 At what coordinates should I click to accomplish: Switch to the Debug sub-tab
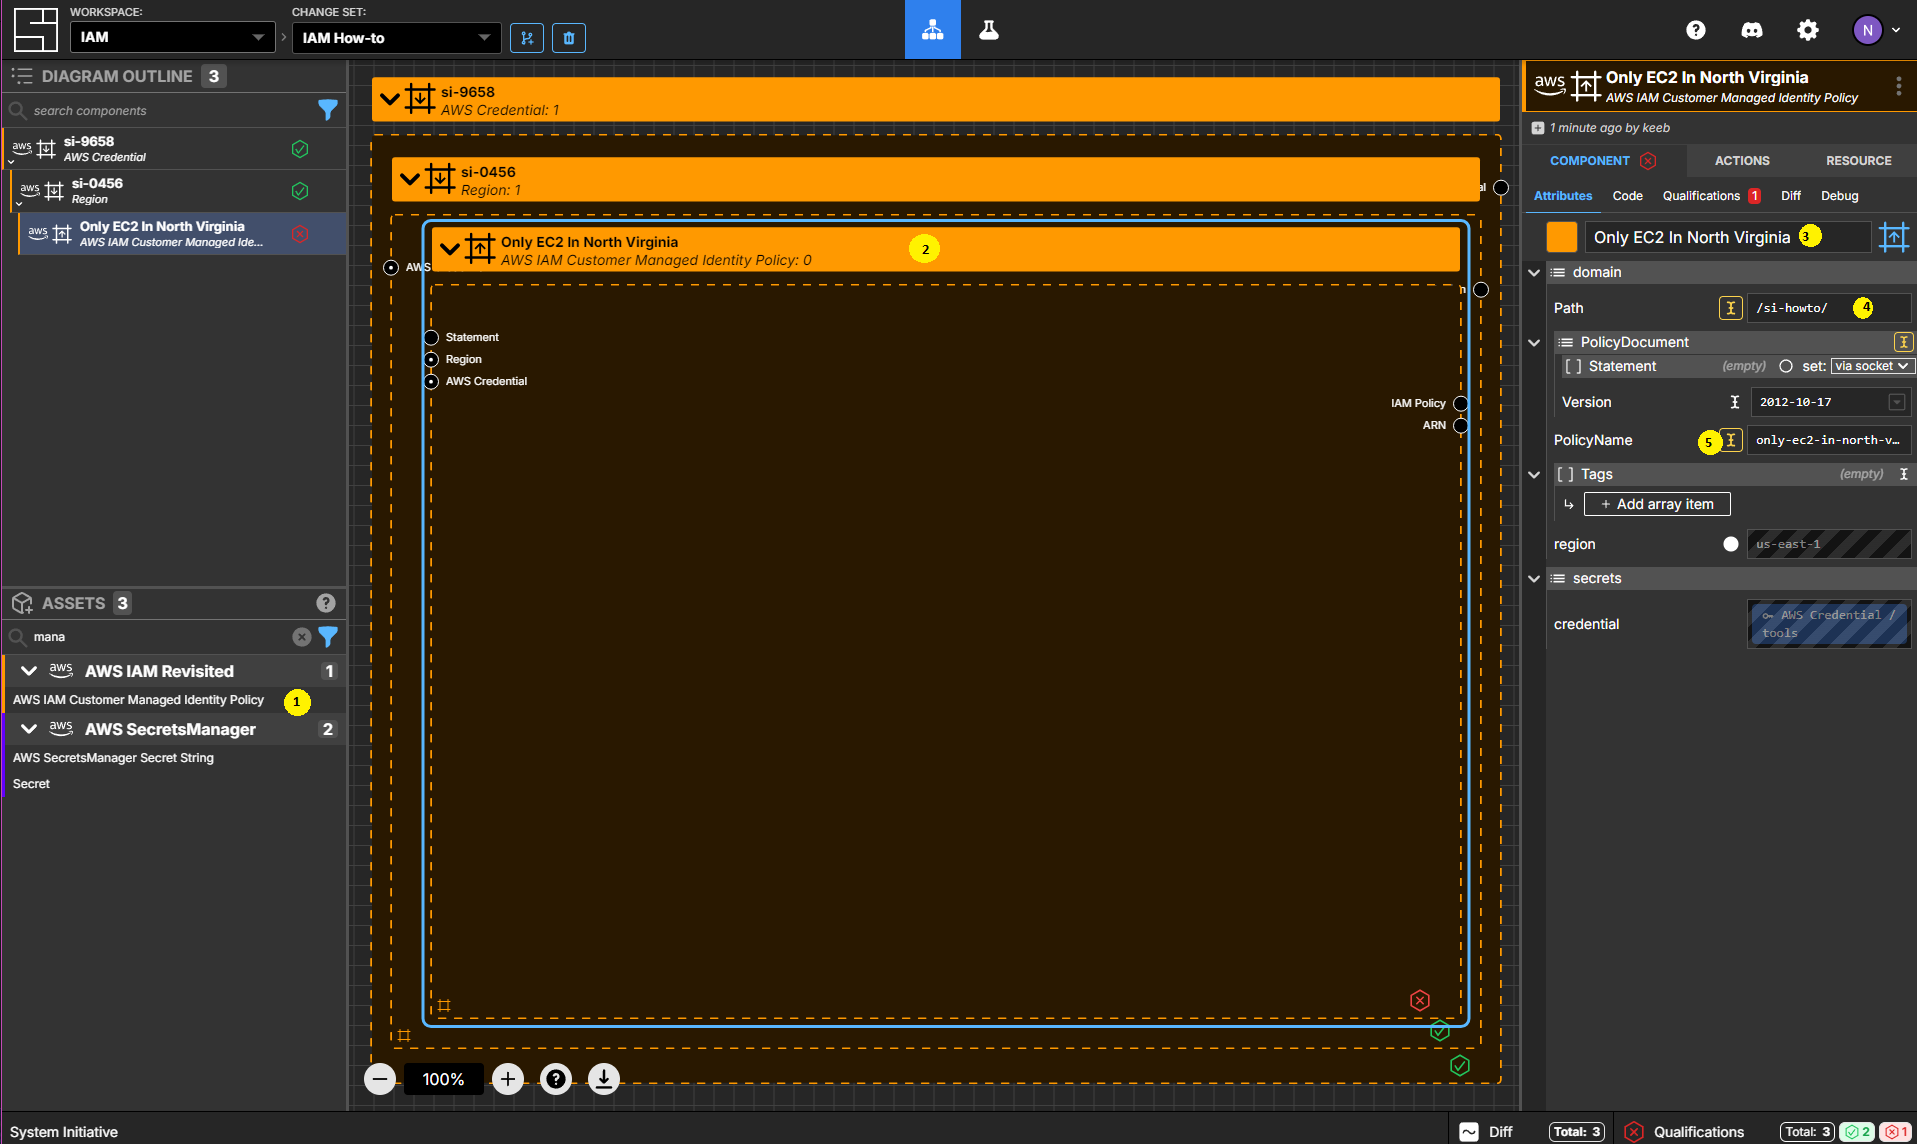click(x=1839, y=196)
